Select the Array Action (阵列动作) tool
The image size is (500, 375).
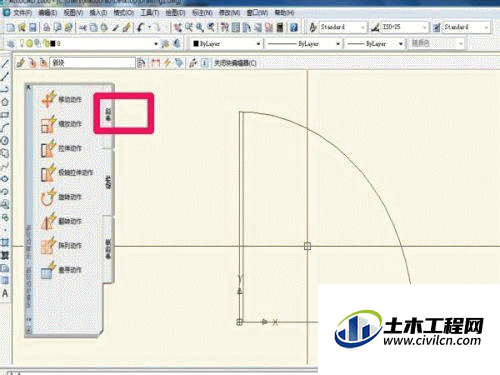coord(61,246)
